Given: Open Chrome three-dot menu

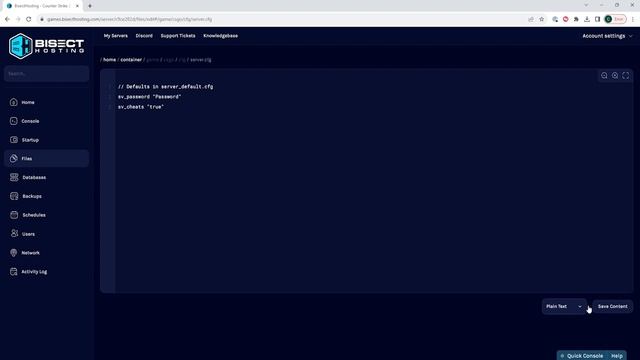Looking at the screenshot, I should [633, 19].
